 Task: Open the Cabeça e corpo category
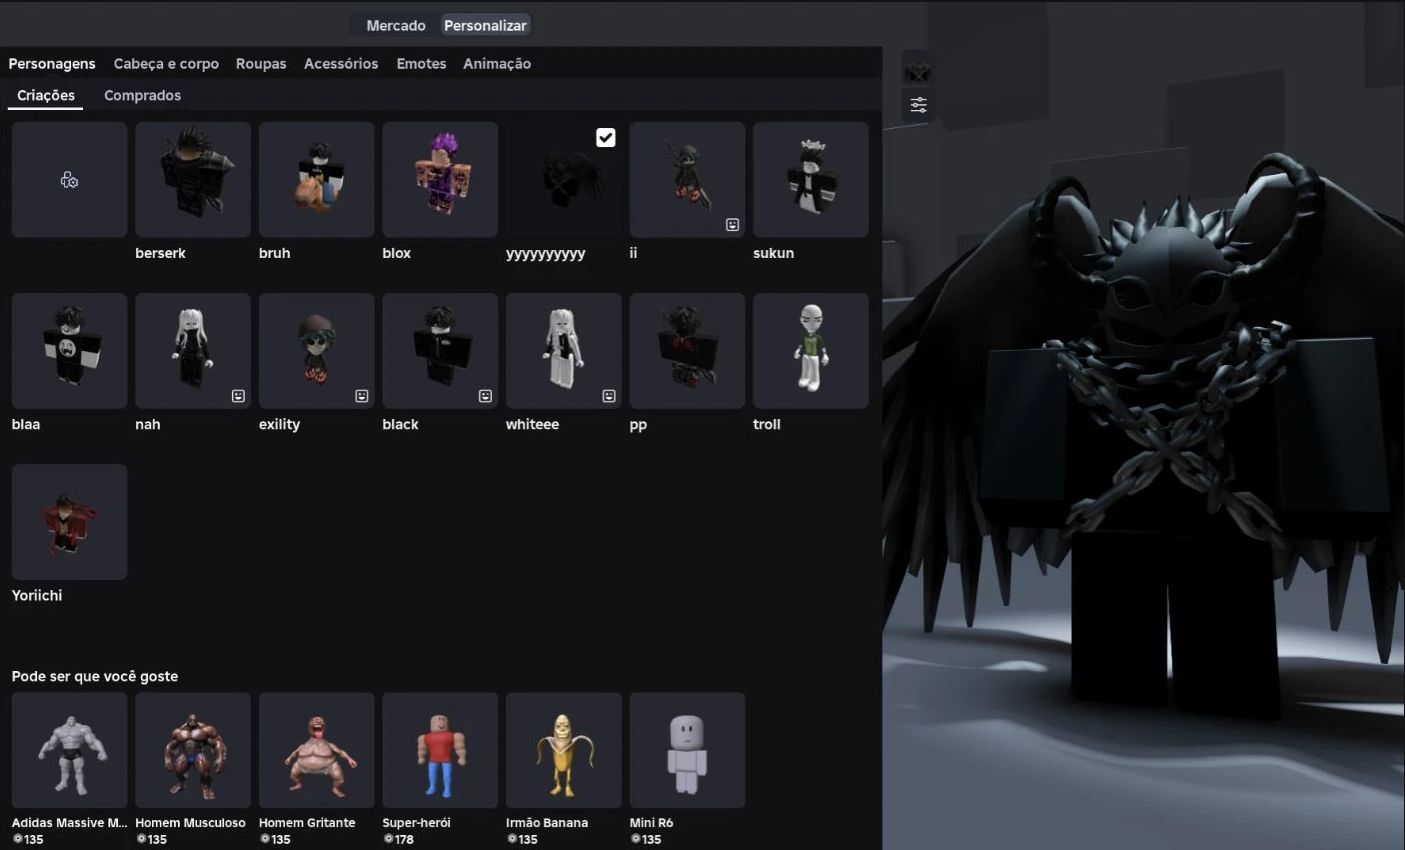tap(166, 63)
